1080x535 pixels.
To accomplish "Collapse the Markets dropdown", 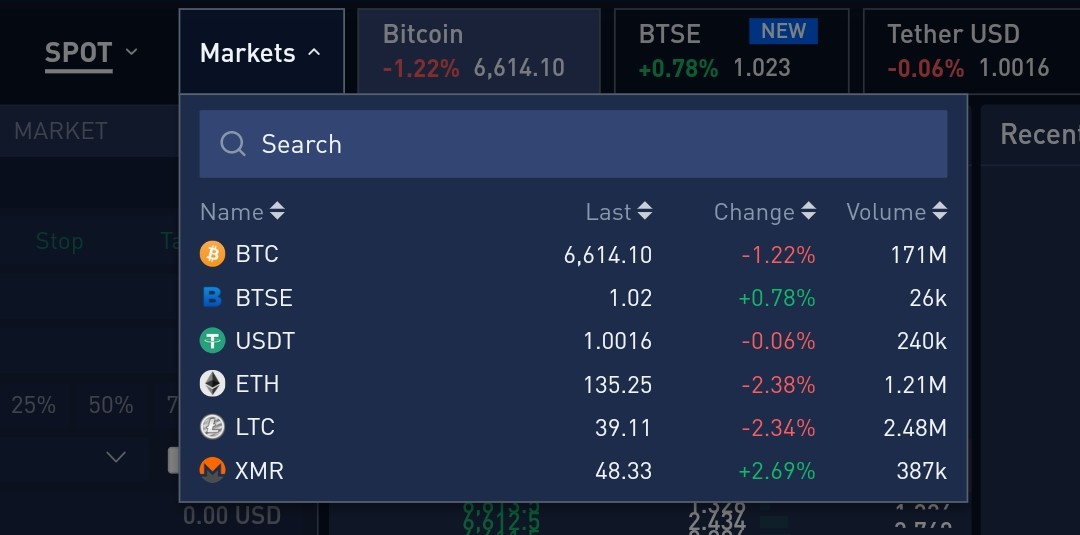I will click(261, 53).
